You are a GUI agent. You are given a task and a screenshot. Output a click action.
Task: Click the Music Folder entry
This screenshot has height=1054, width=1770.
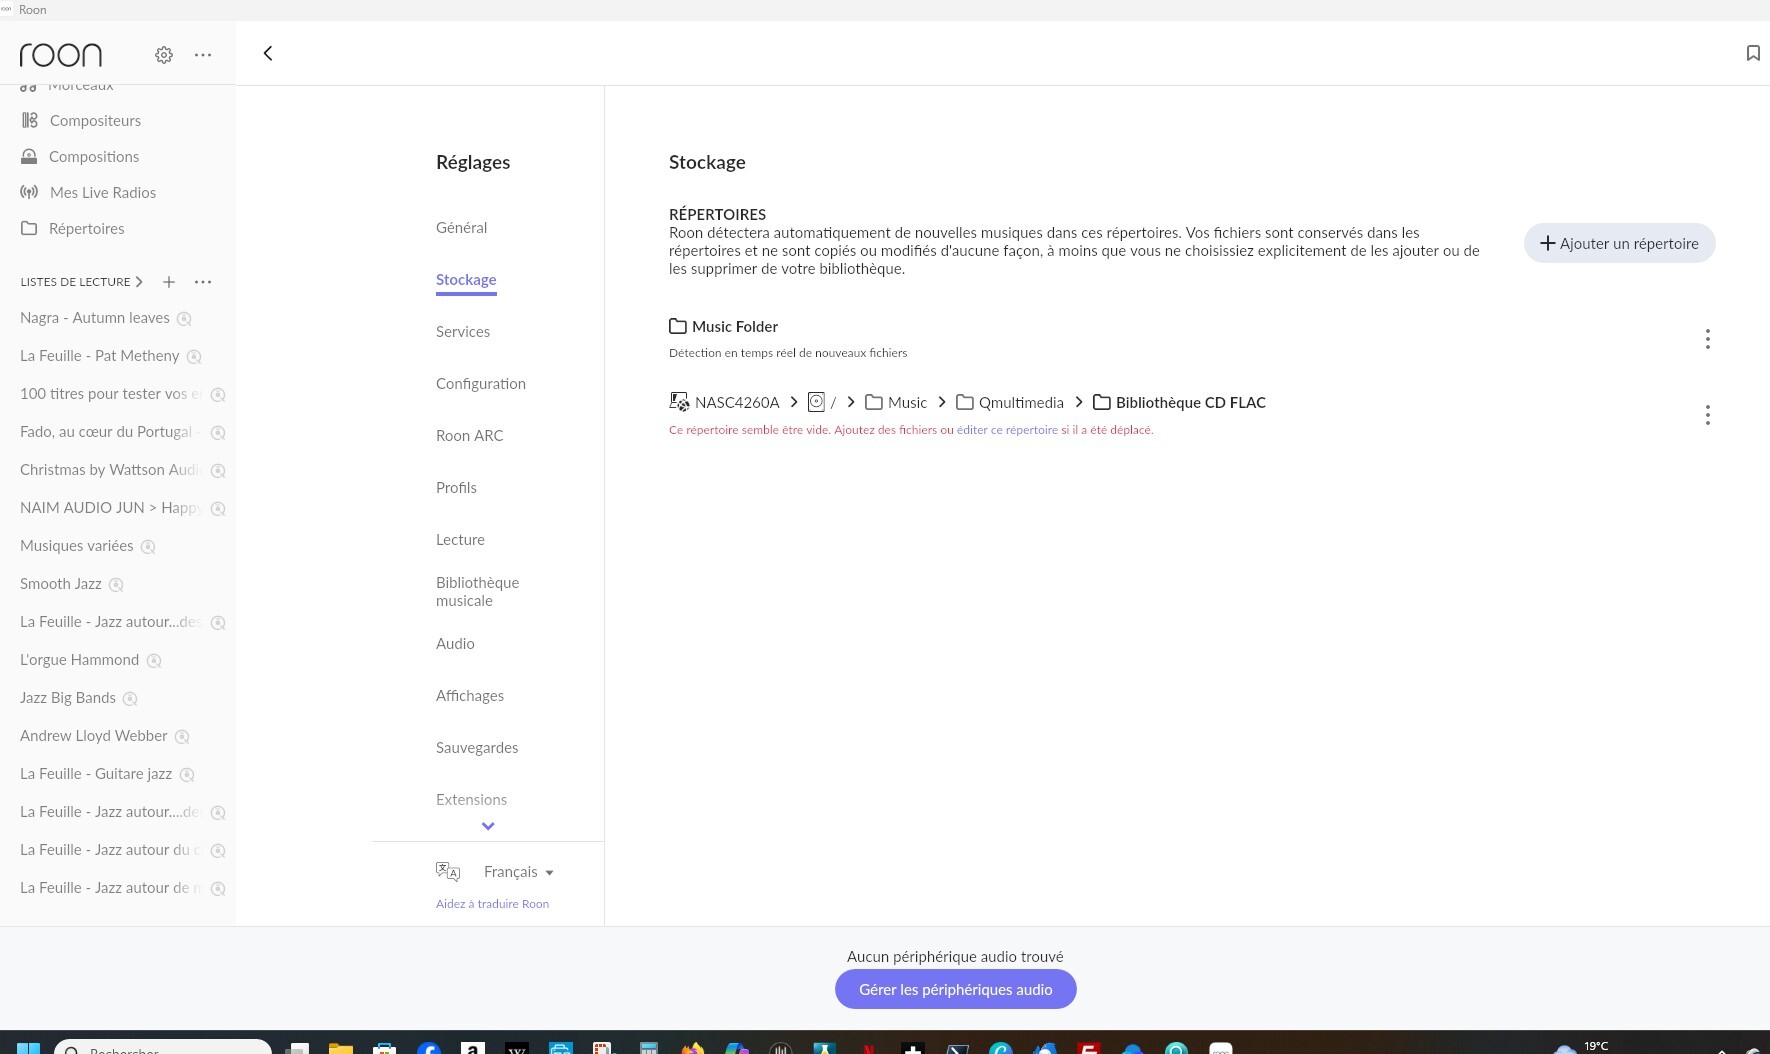[724, 326]
